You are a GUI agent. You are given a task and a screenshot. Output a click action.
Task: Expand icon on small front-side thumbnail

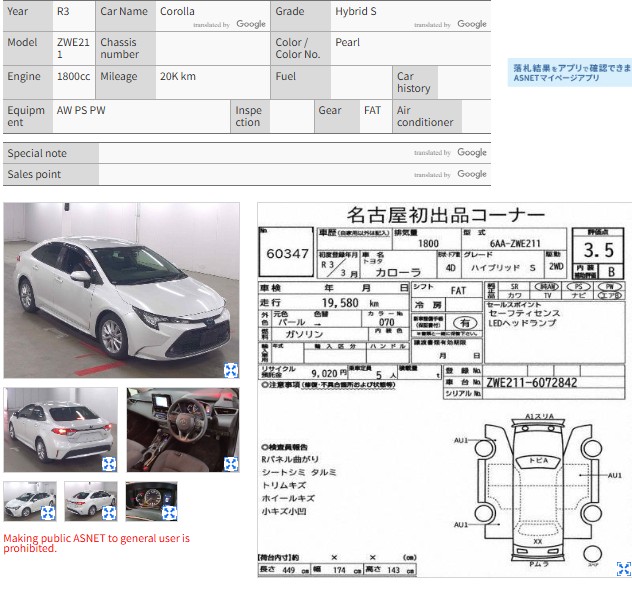point(48,513)
